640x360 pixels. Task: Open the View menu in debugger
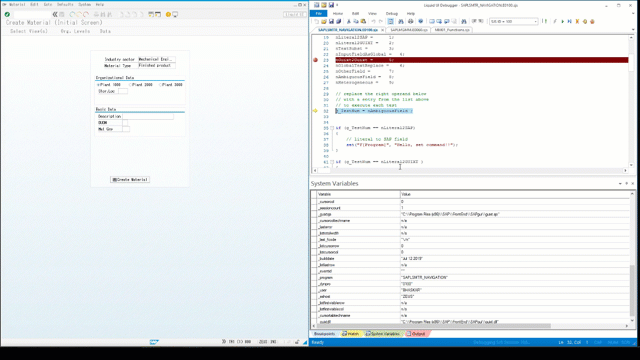tap(372, 13)
